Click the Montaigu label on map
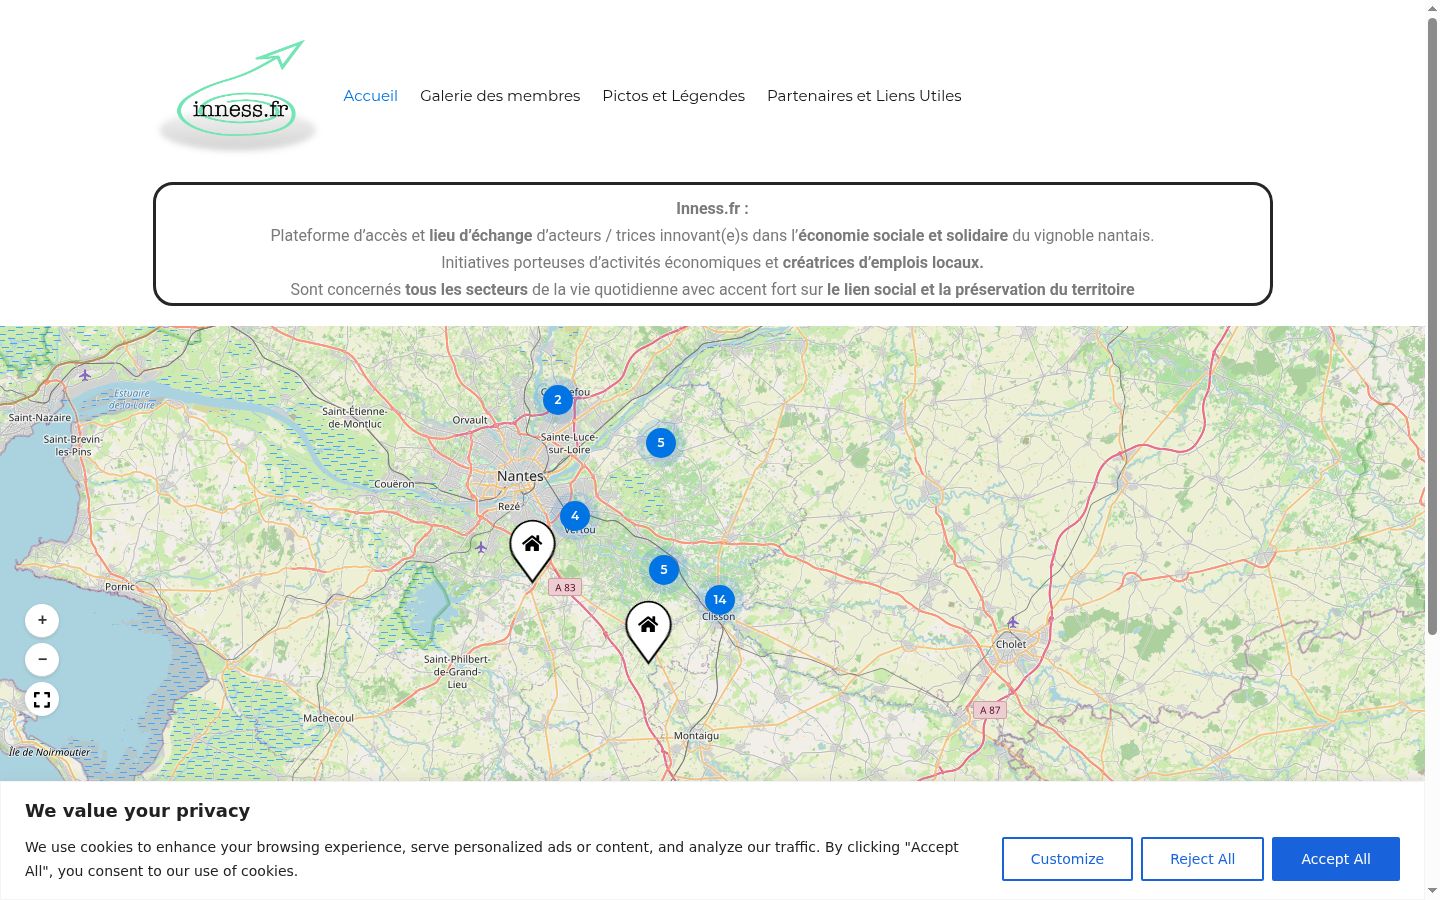Viewport: 1440px width, 900px height. pos(697,736)
